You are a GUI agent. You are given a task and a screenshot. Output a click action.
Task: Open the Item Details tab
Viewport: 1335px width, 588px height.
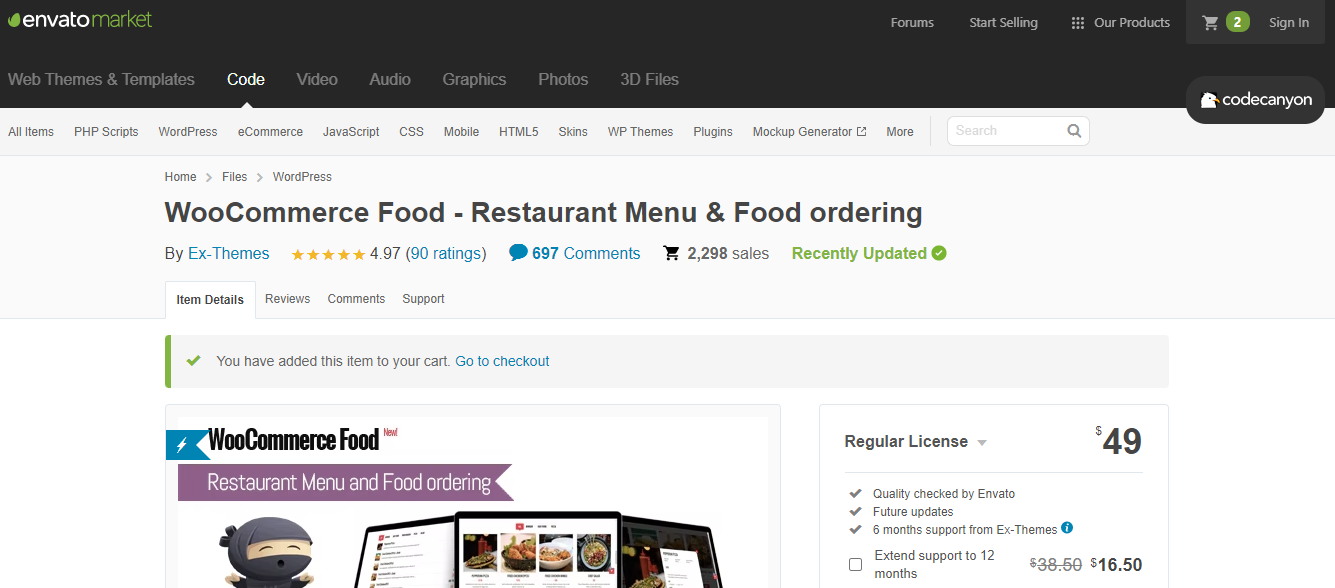pos(210,300)
